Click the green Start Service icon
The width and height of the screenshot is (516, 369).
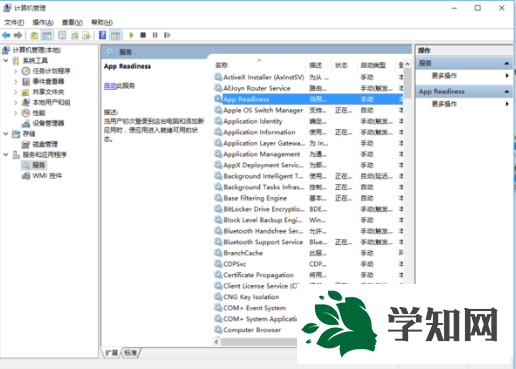[131, 35]
